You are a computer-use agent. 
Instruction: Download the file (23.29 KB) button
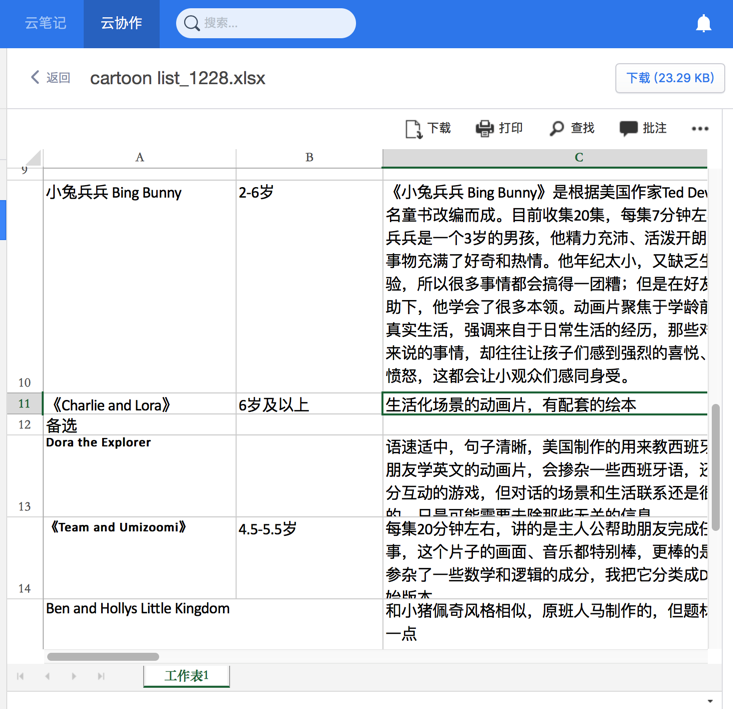(670, 78)
